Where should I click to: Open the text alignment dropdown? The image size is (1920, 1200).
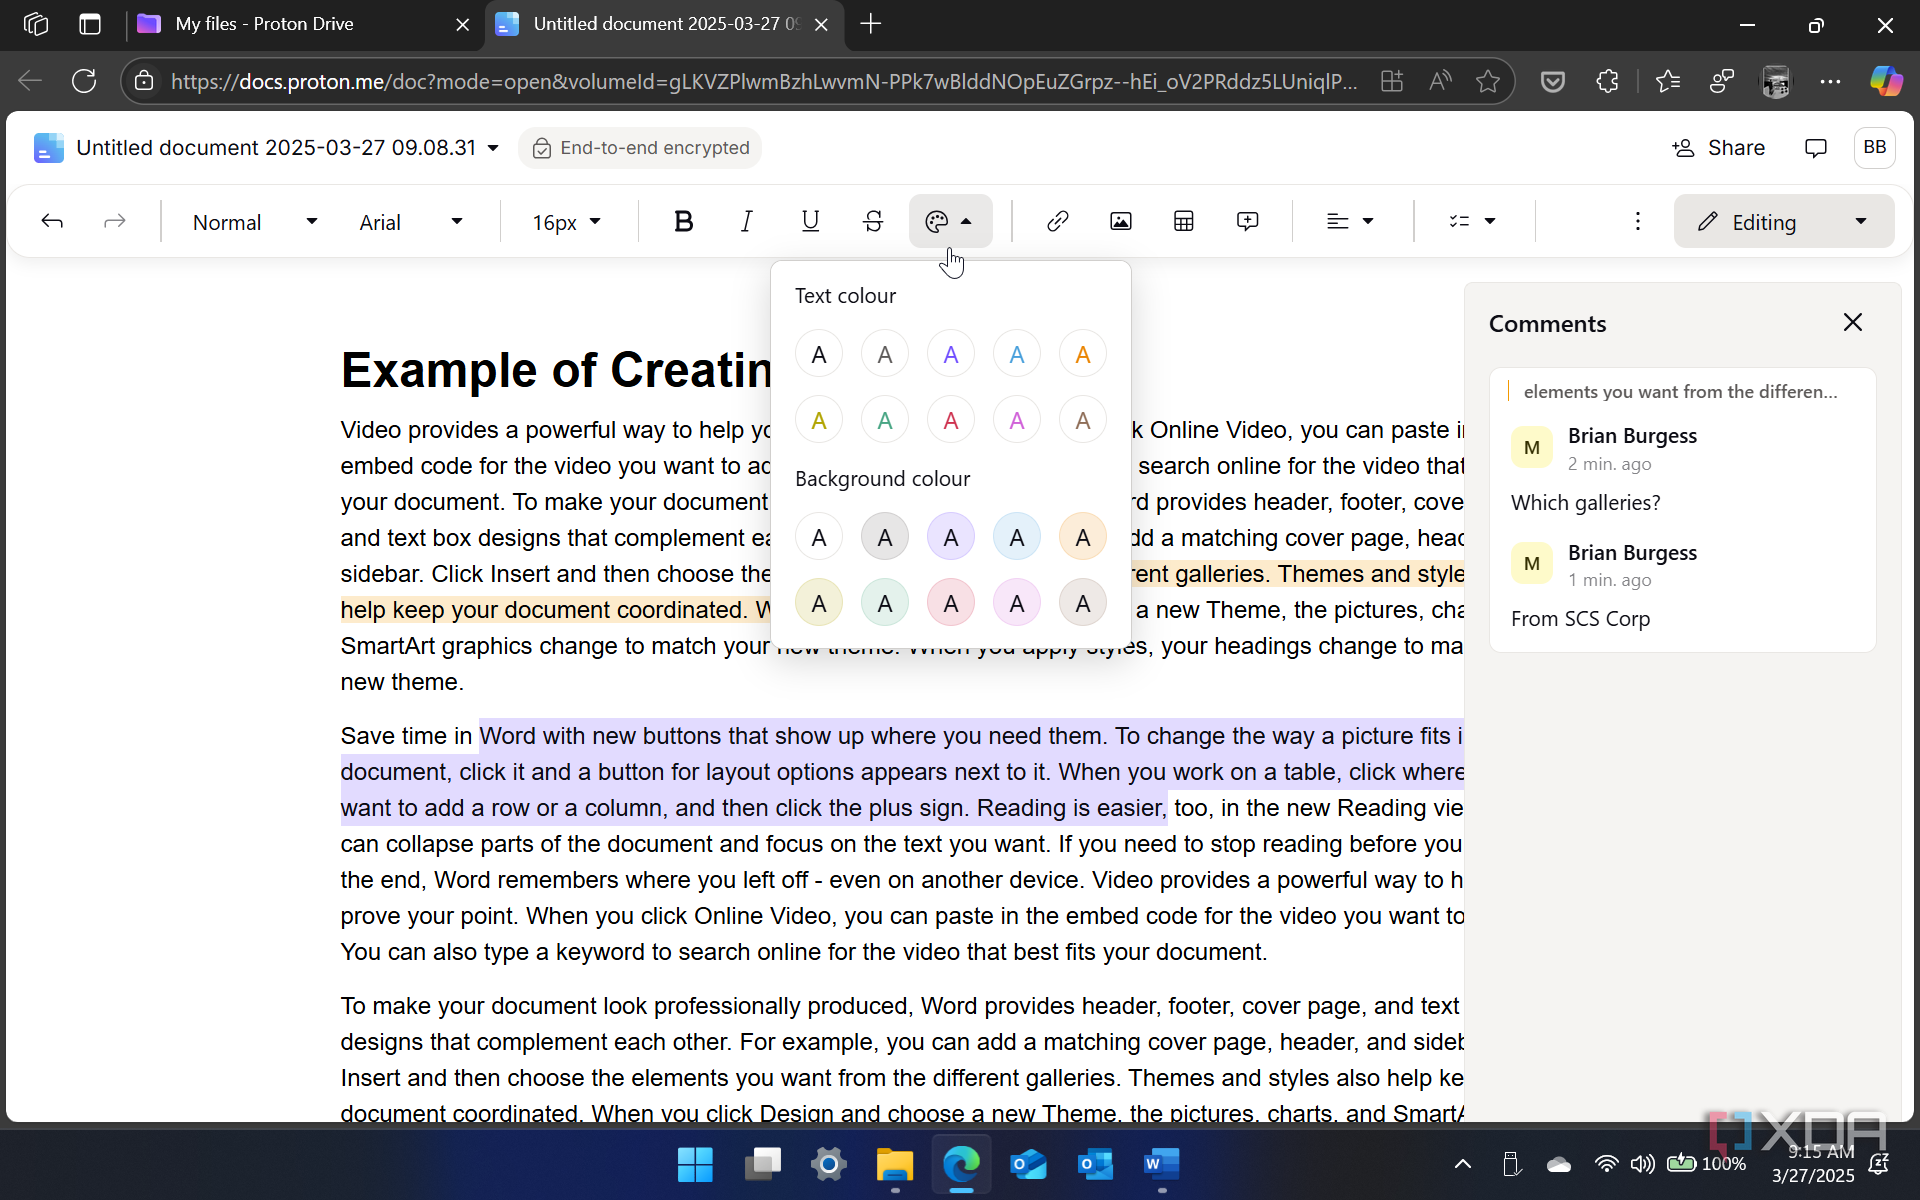click(1350, 222)
